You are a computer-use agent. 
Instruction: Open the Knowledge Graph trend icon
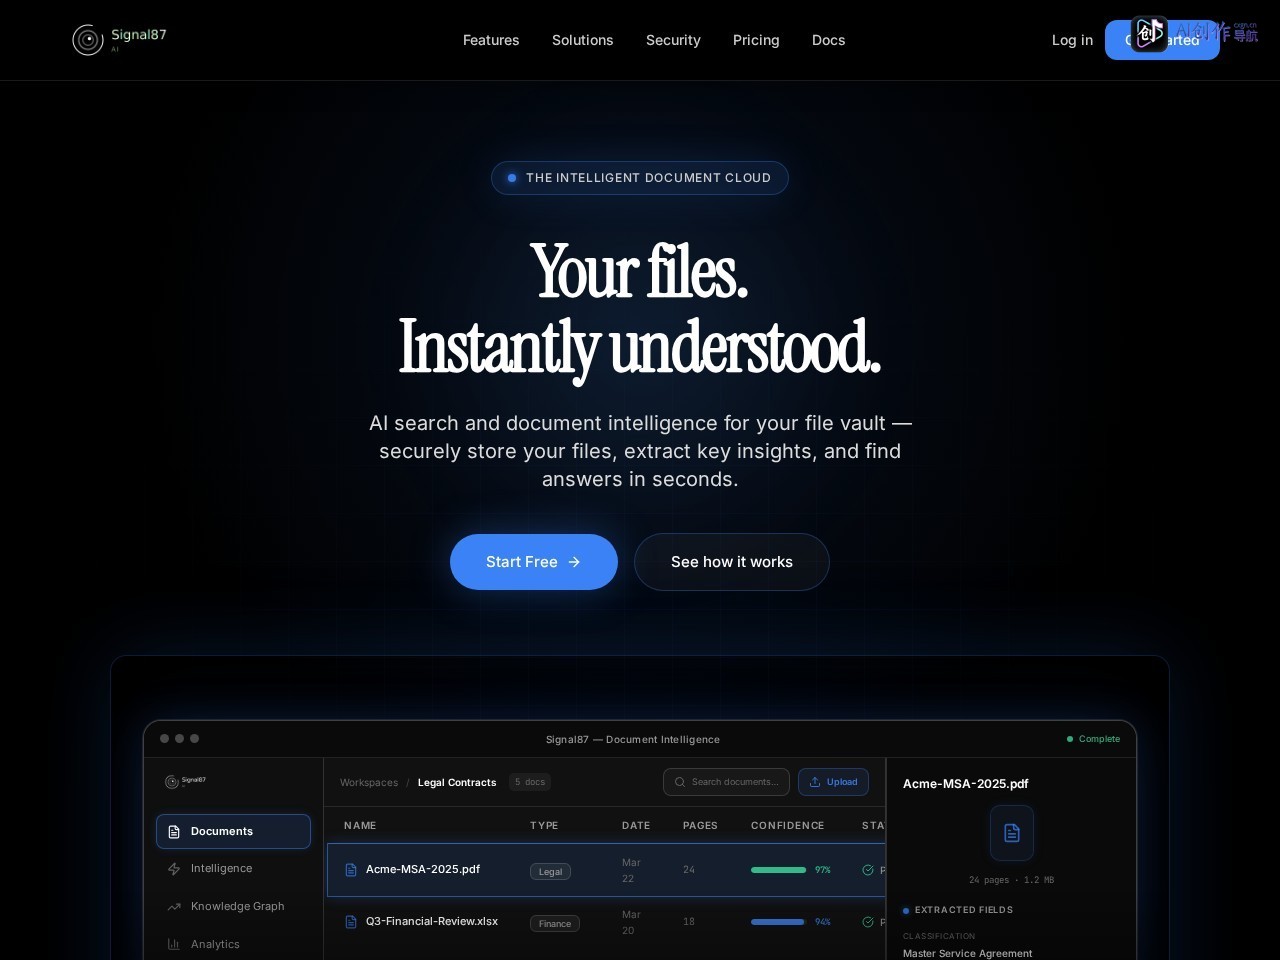point(174,907)
